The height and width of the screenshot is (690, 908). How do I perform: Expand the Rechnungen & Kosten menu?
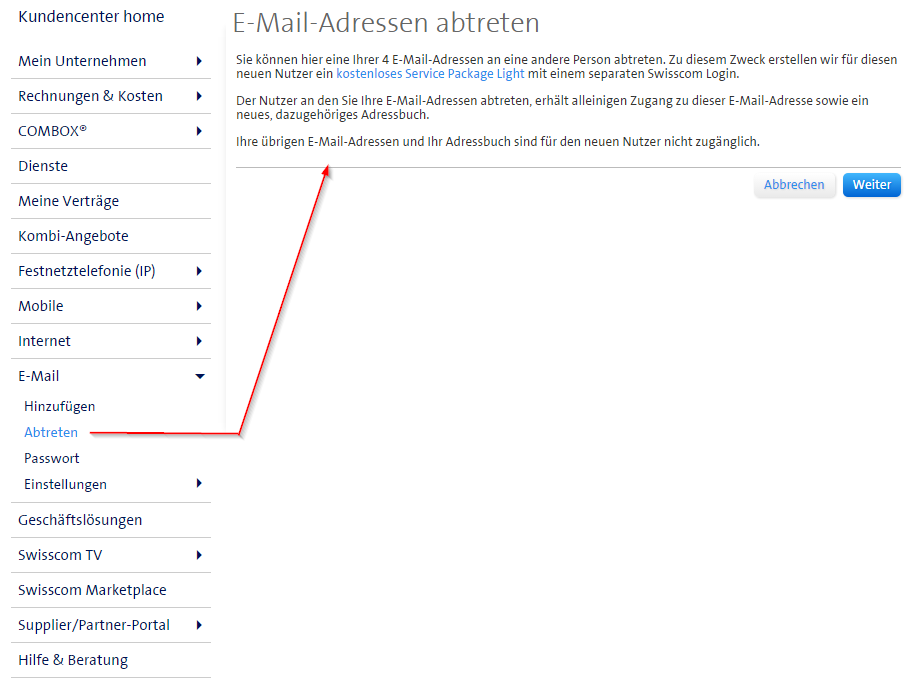click(200, 96)
